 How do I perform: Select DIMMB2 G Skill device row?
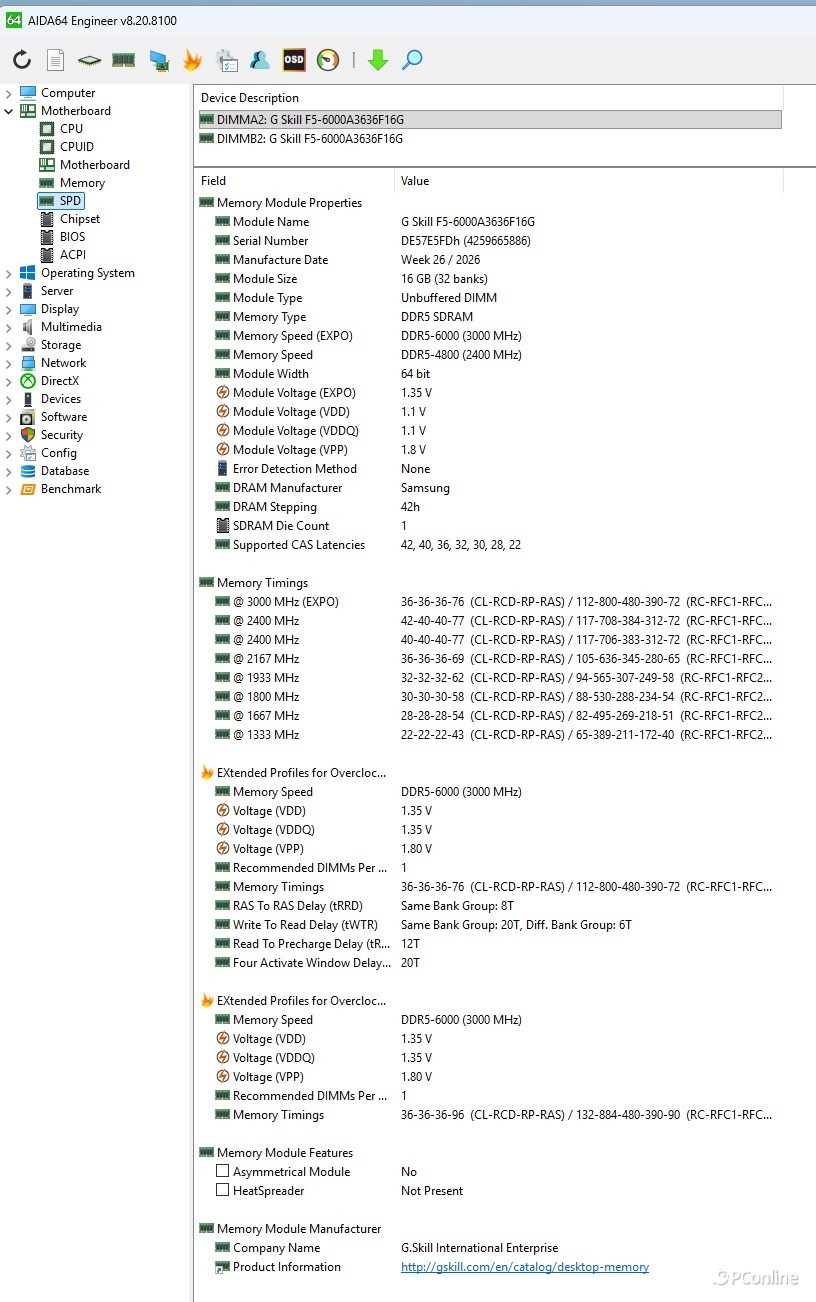(488, 139)
